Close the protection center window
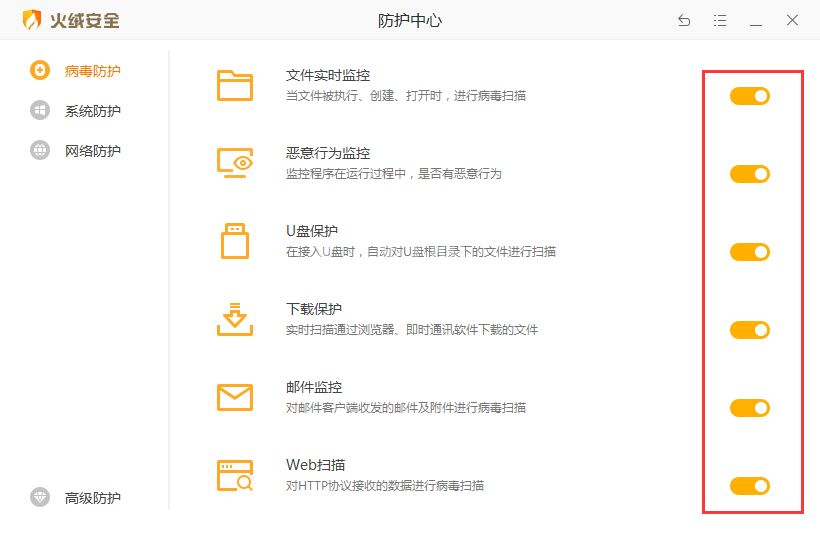 coord(792,20)
